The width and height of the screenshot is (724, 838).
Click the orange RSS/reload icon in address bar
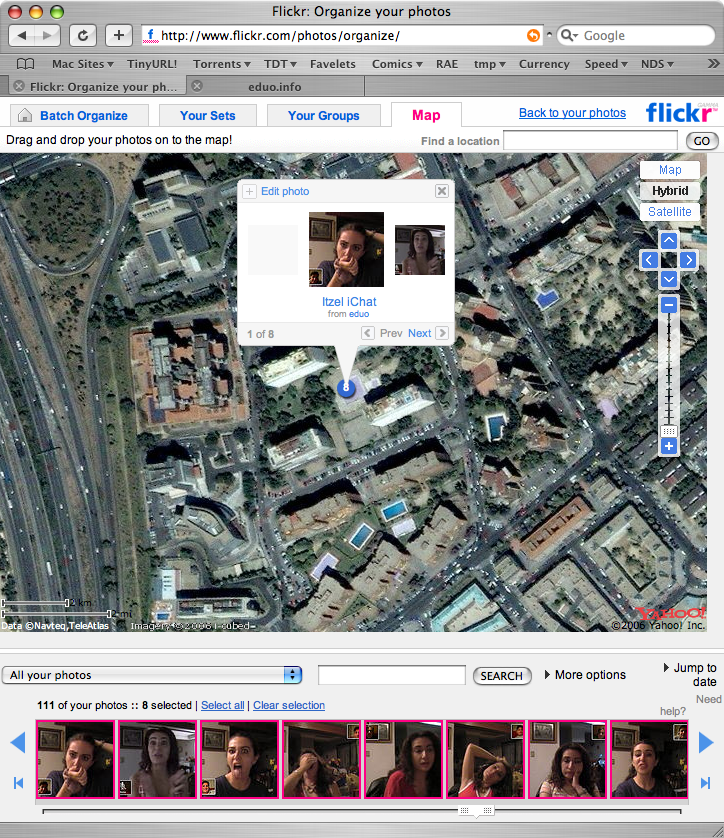tap(533, 36)
